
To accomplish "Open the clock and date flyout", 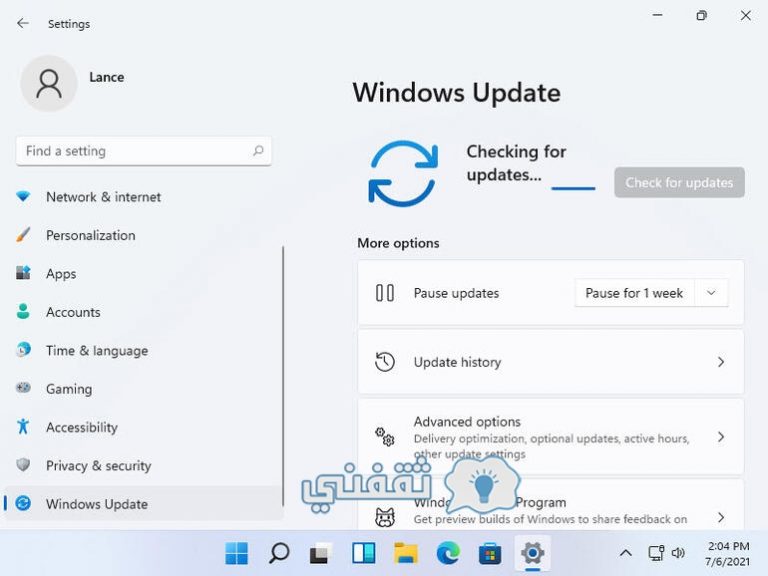I will click(x=728, y=553).
